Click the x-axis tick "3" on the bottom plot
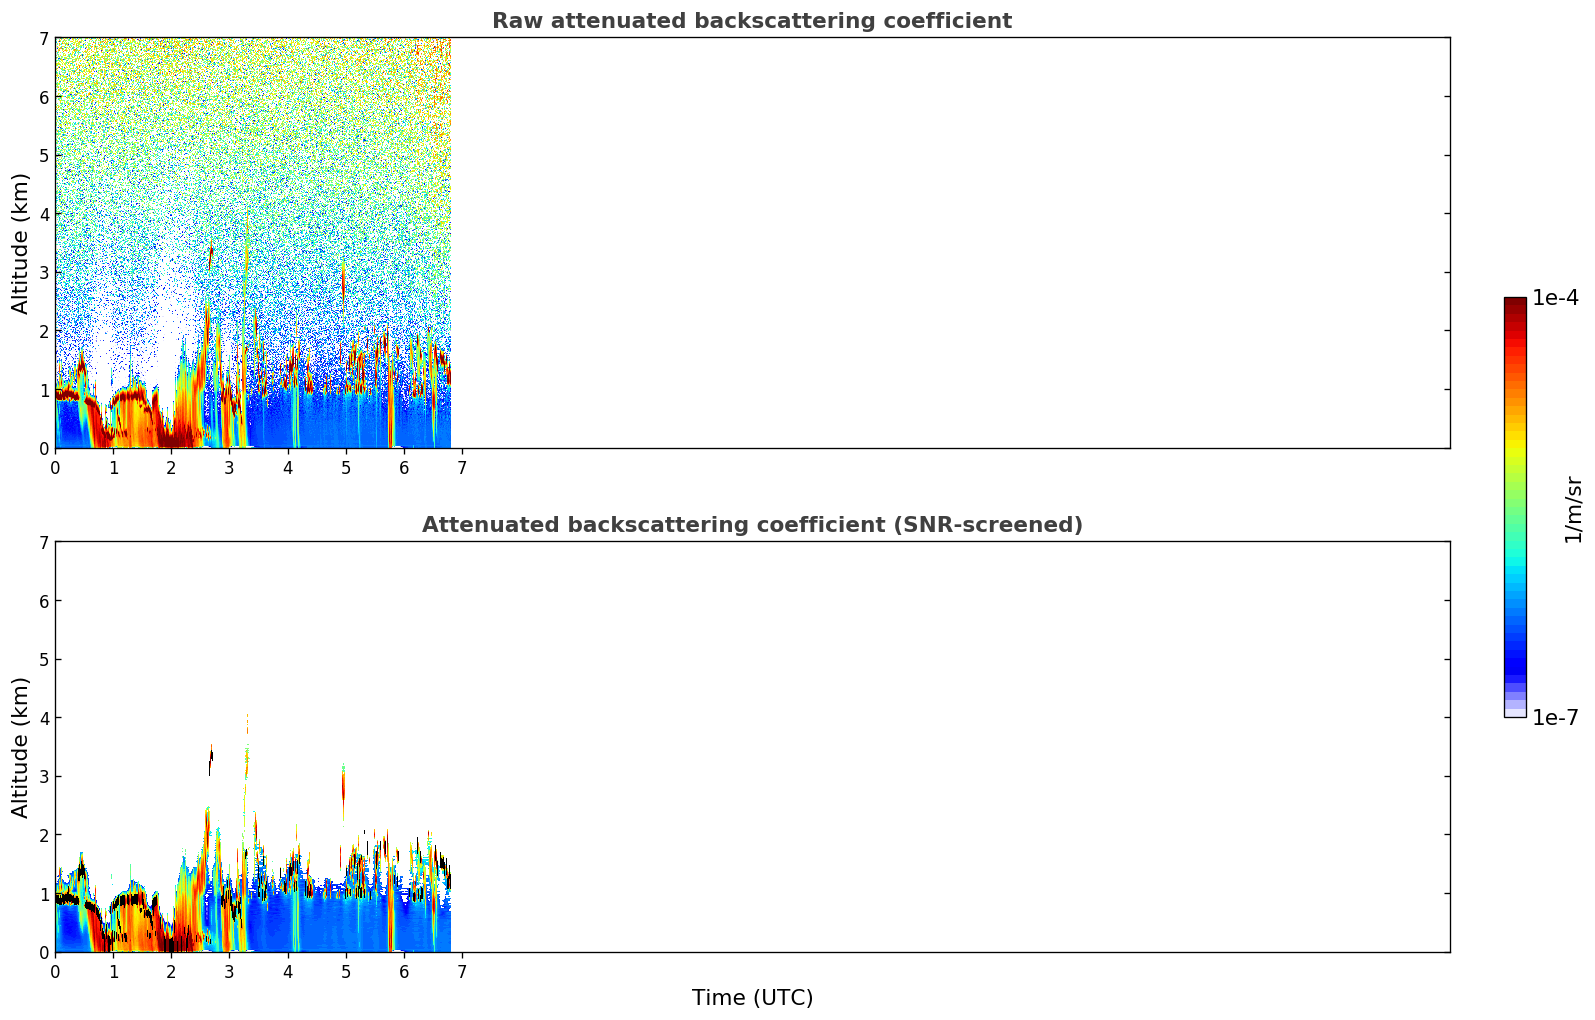Image resolution: width=1595 pixels, height=1020 pixels. pos(229,972)
